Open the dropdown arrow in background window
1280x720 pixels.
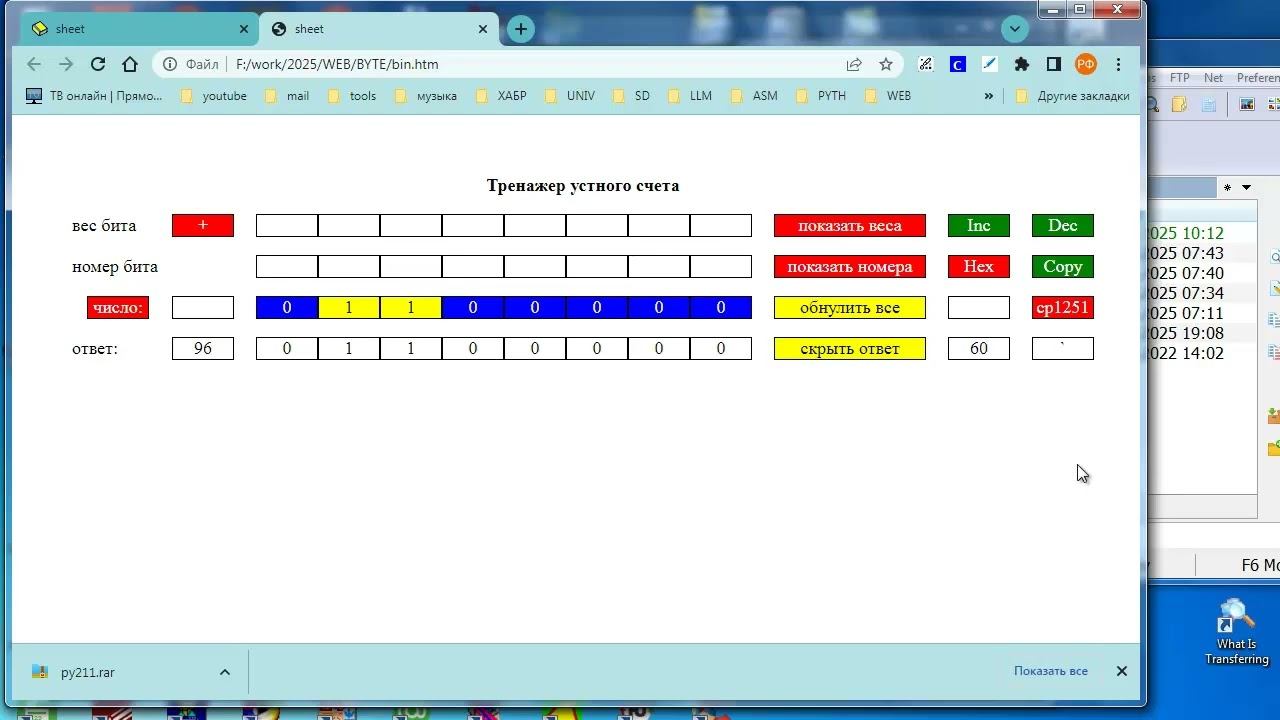click(1246, 187)
